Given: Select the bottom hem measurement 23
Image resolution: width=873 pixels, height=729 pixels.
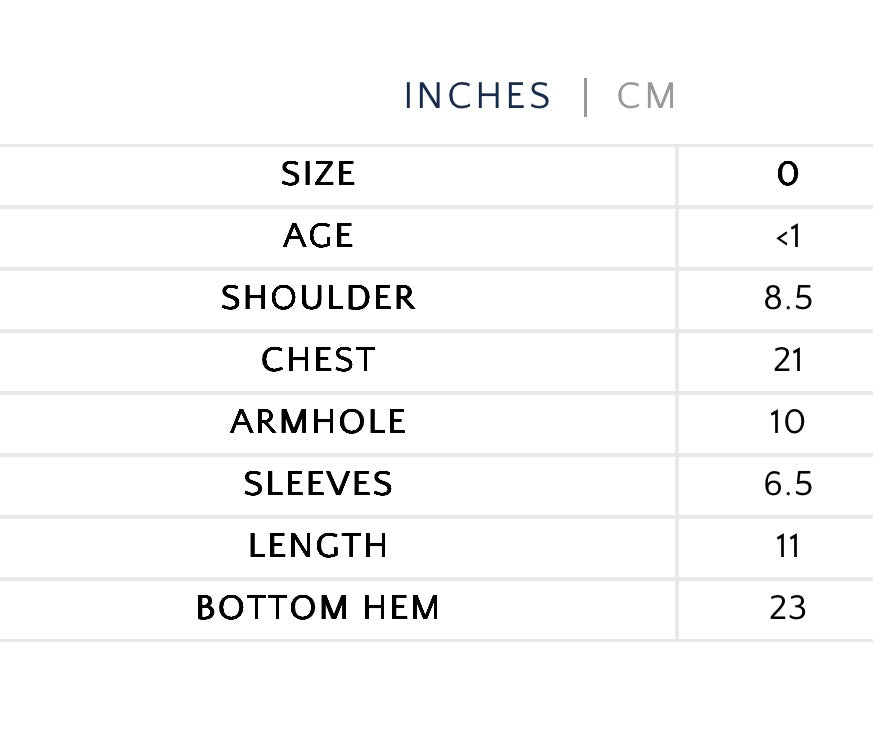Looking at the screenshot, I should point(788,608).
